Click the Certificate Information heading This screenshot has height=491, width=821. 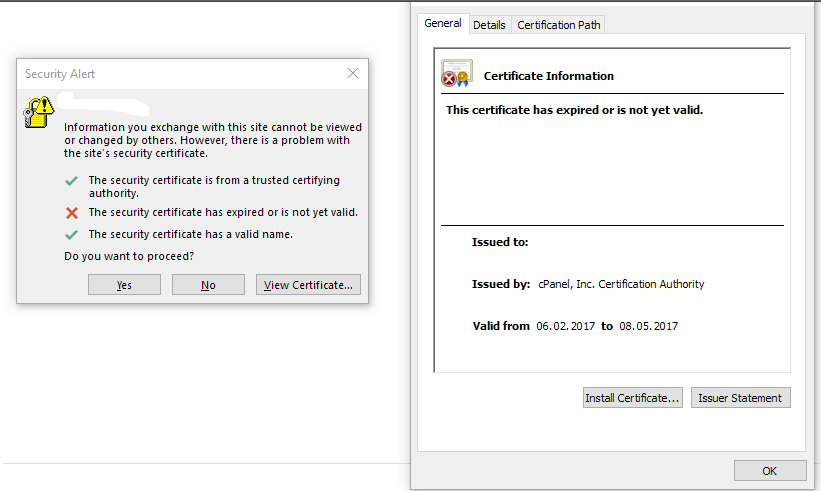(x=549, y=76)
